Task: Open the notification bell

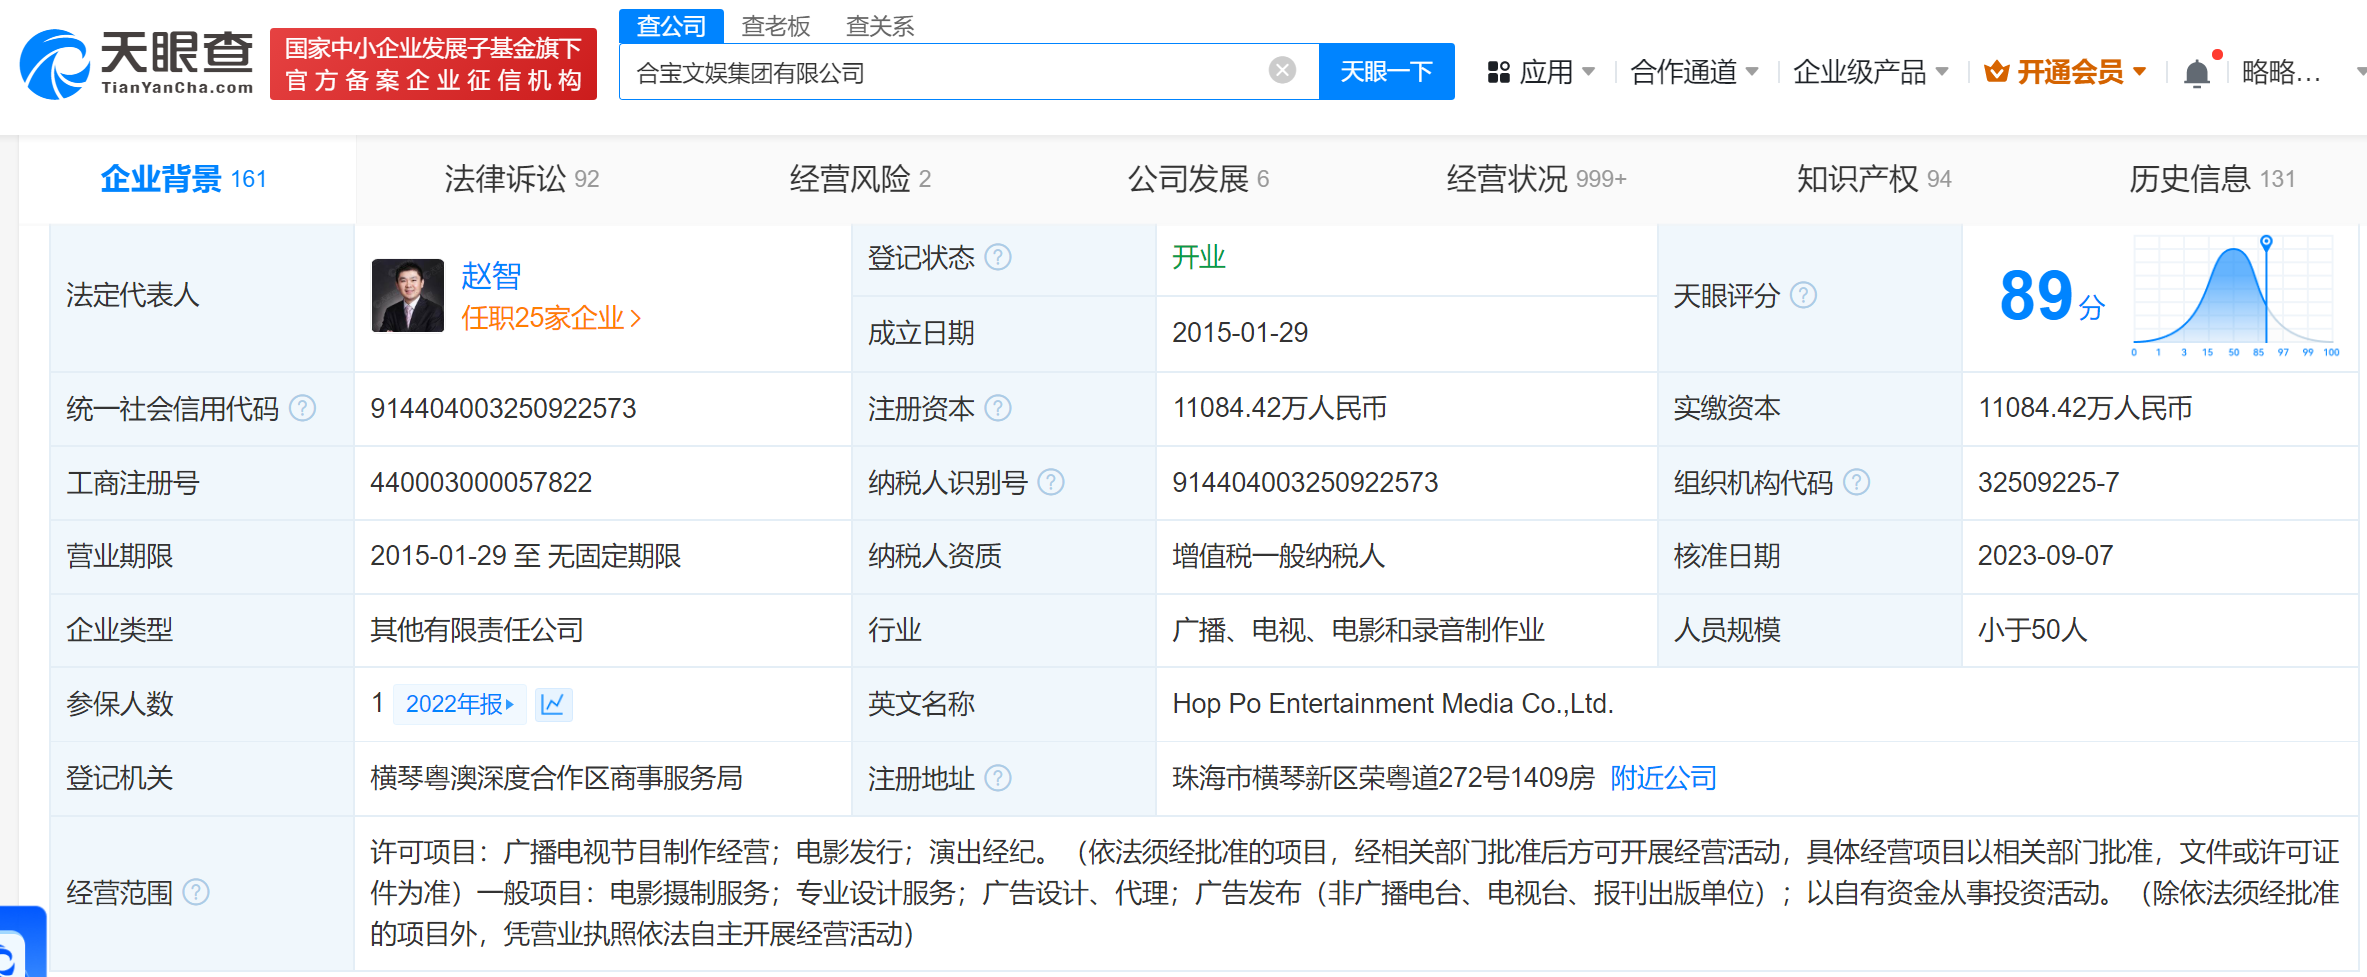Action: 2197,70
